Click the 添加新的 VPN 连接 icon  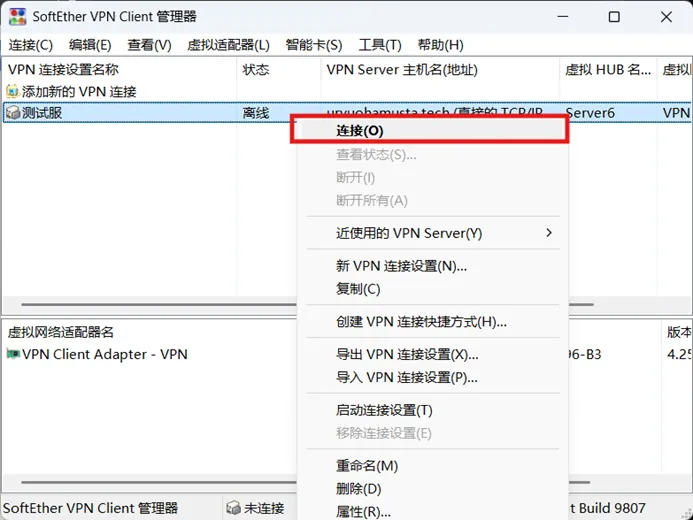[x=13, y=91]
